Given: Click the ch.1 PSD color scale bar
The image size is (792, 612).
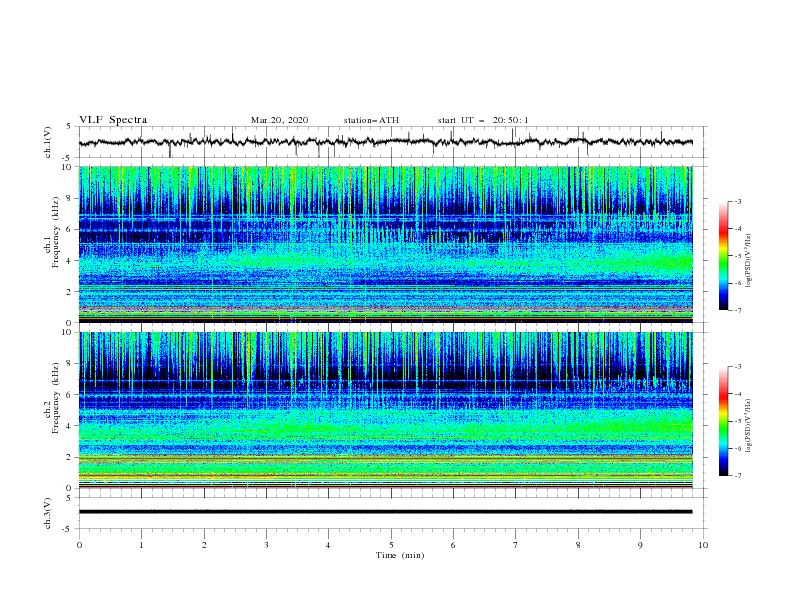Looking at the screenshot, I should point(723,255).
